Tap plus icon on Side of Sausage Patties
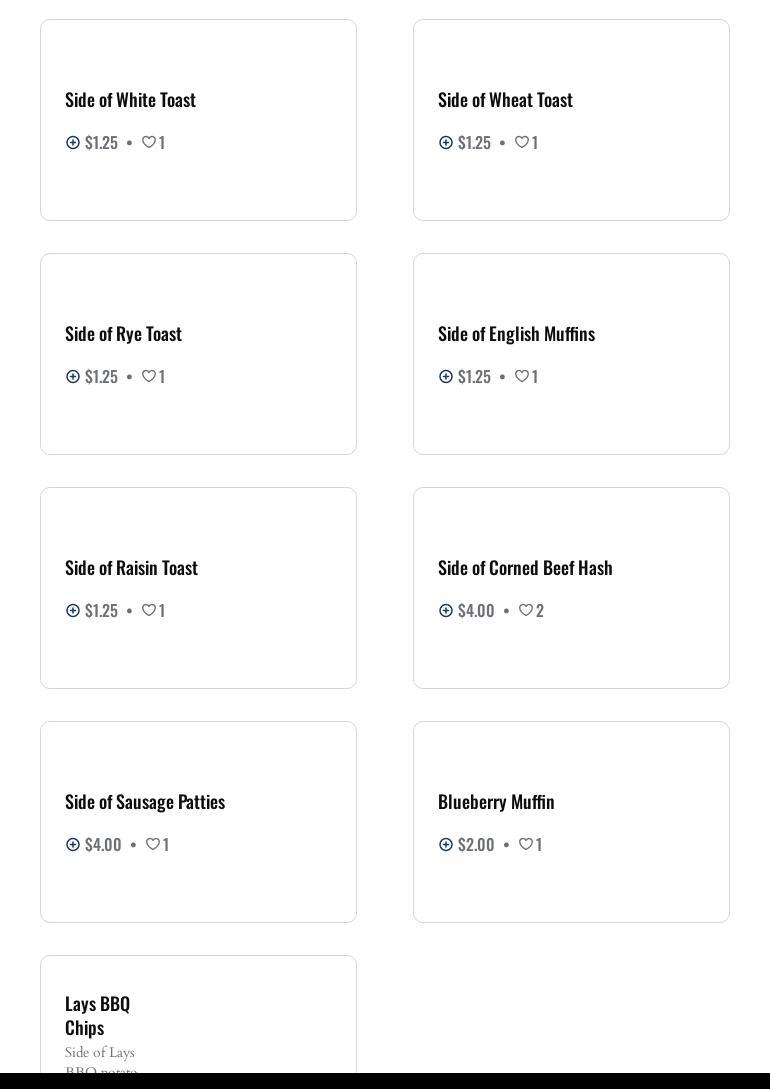 pyautogui.click(x=73, y=845)
